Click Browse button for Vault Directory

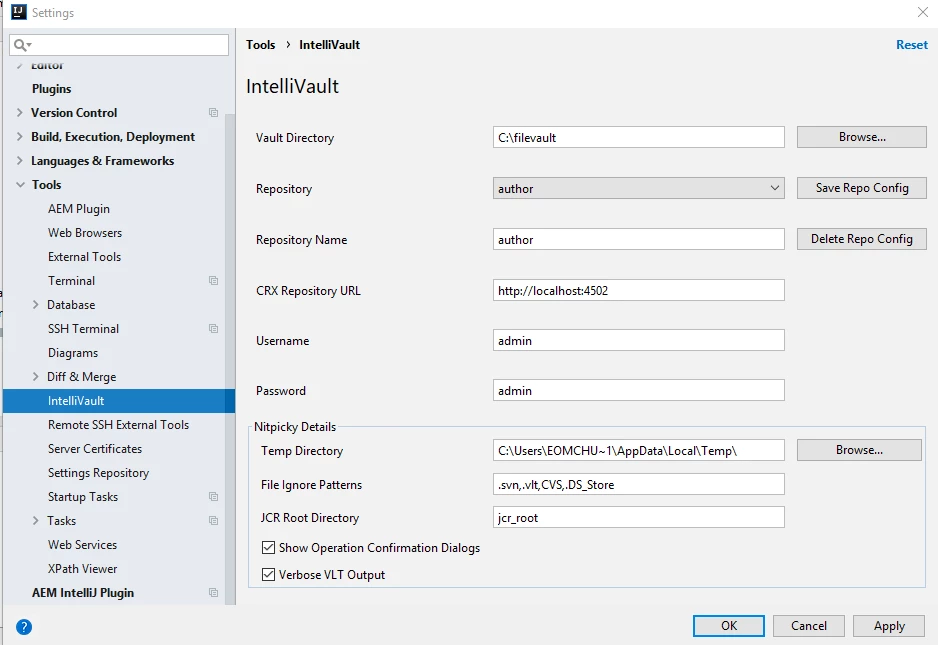tap(861, 137)
